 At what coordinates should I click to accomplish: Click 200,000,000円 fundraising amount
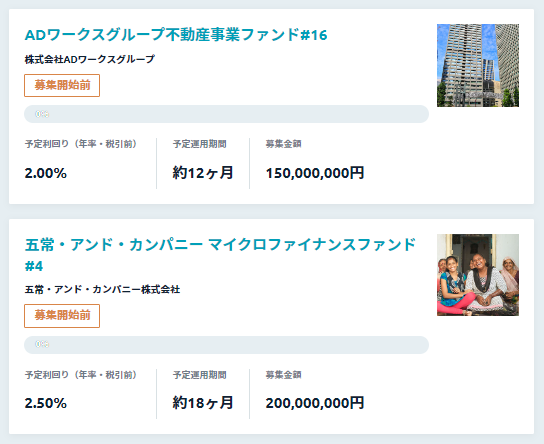(315, 403)
